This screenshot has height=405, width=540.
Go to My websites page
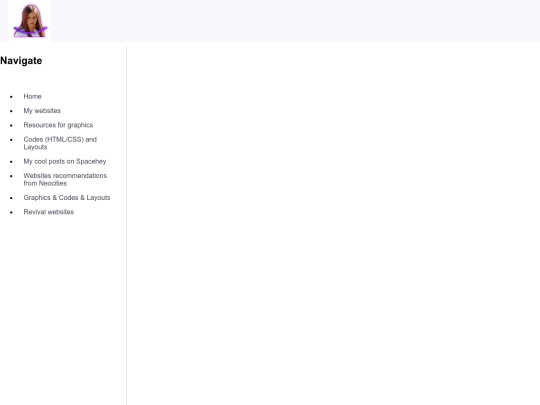(42, 111)
